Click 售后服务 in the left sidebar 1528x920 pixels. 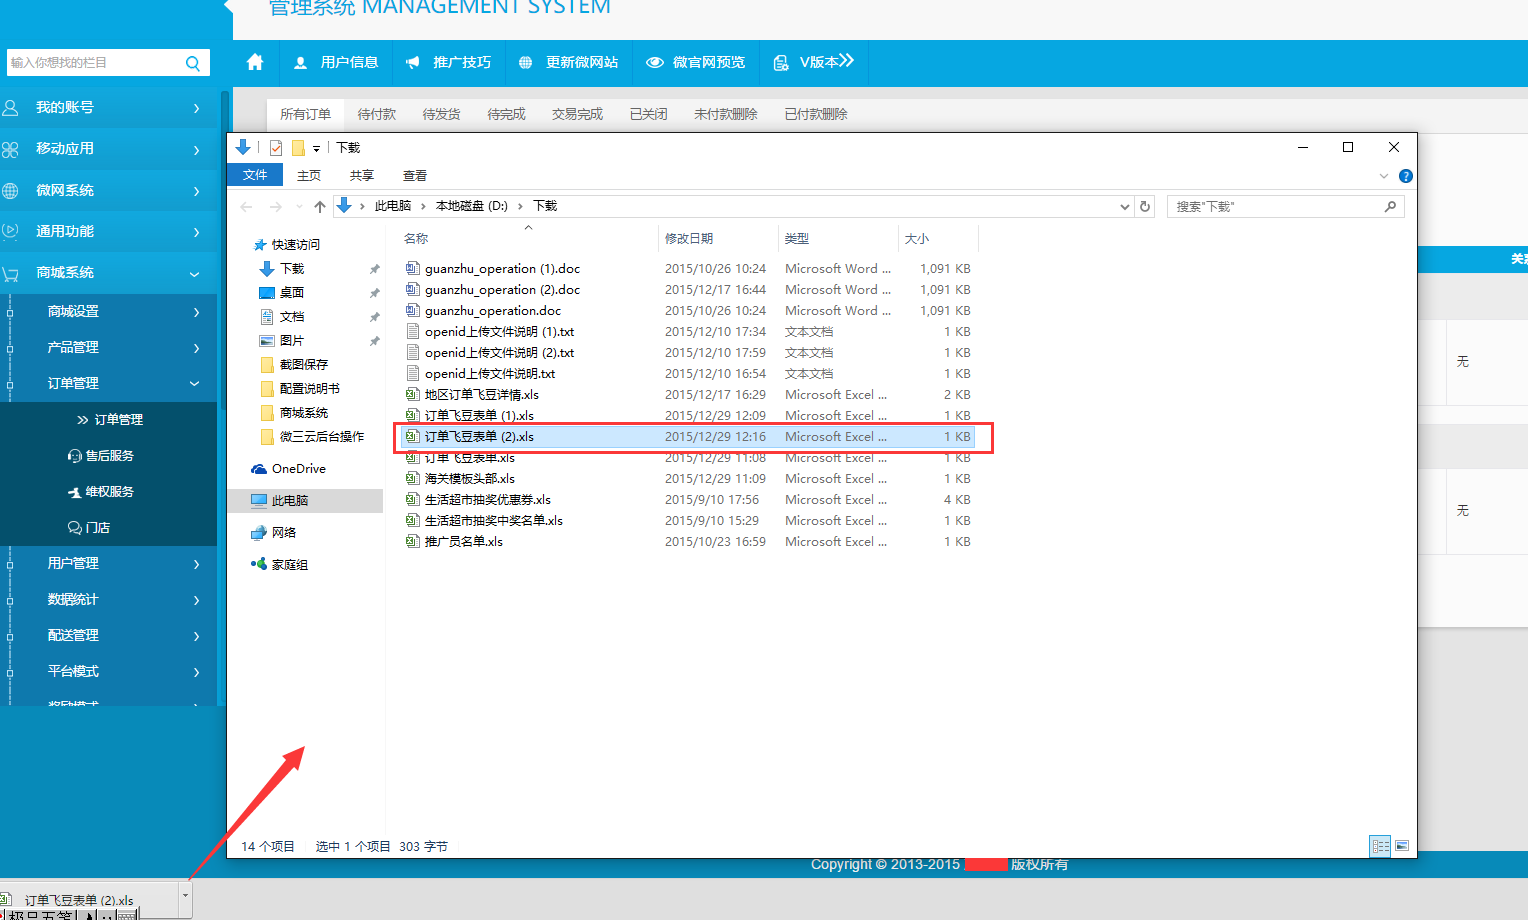[x=109, y=456]
